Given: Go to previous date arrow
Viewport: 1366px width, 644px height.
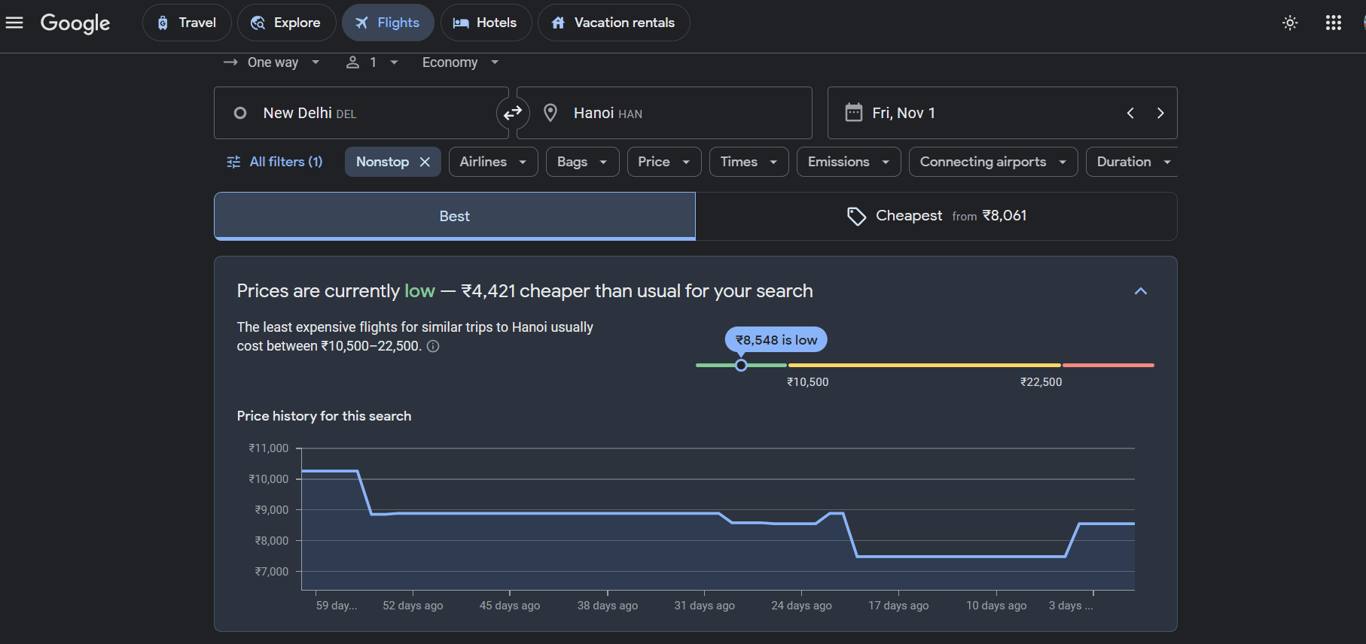Looking at the screenshot, I should [1130, 113].
